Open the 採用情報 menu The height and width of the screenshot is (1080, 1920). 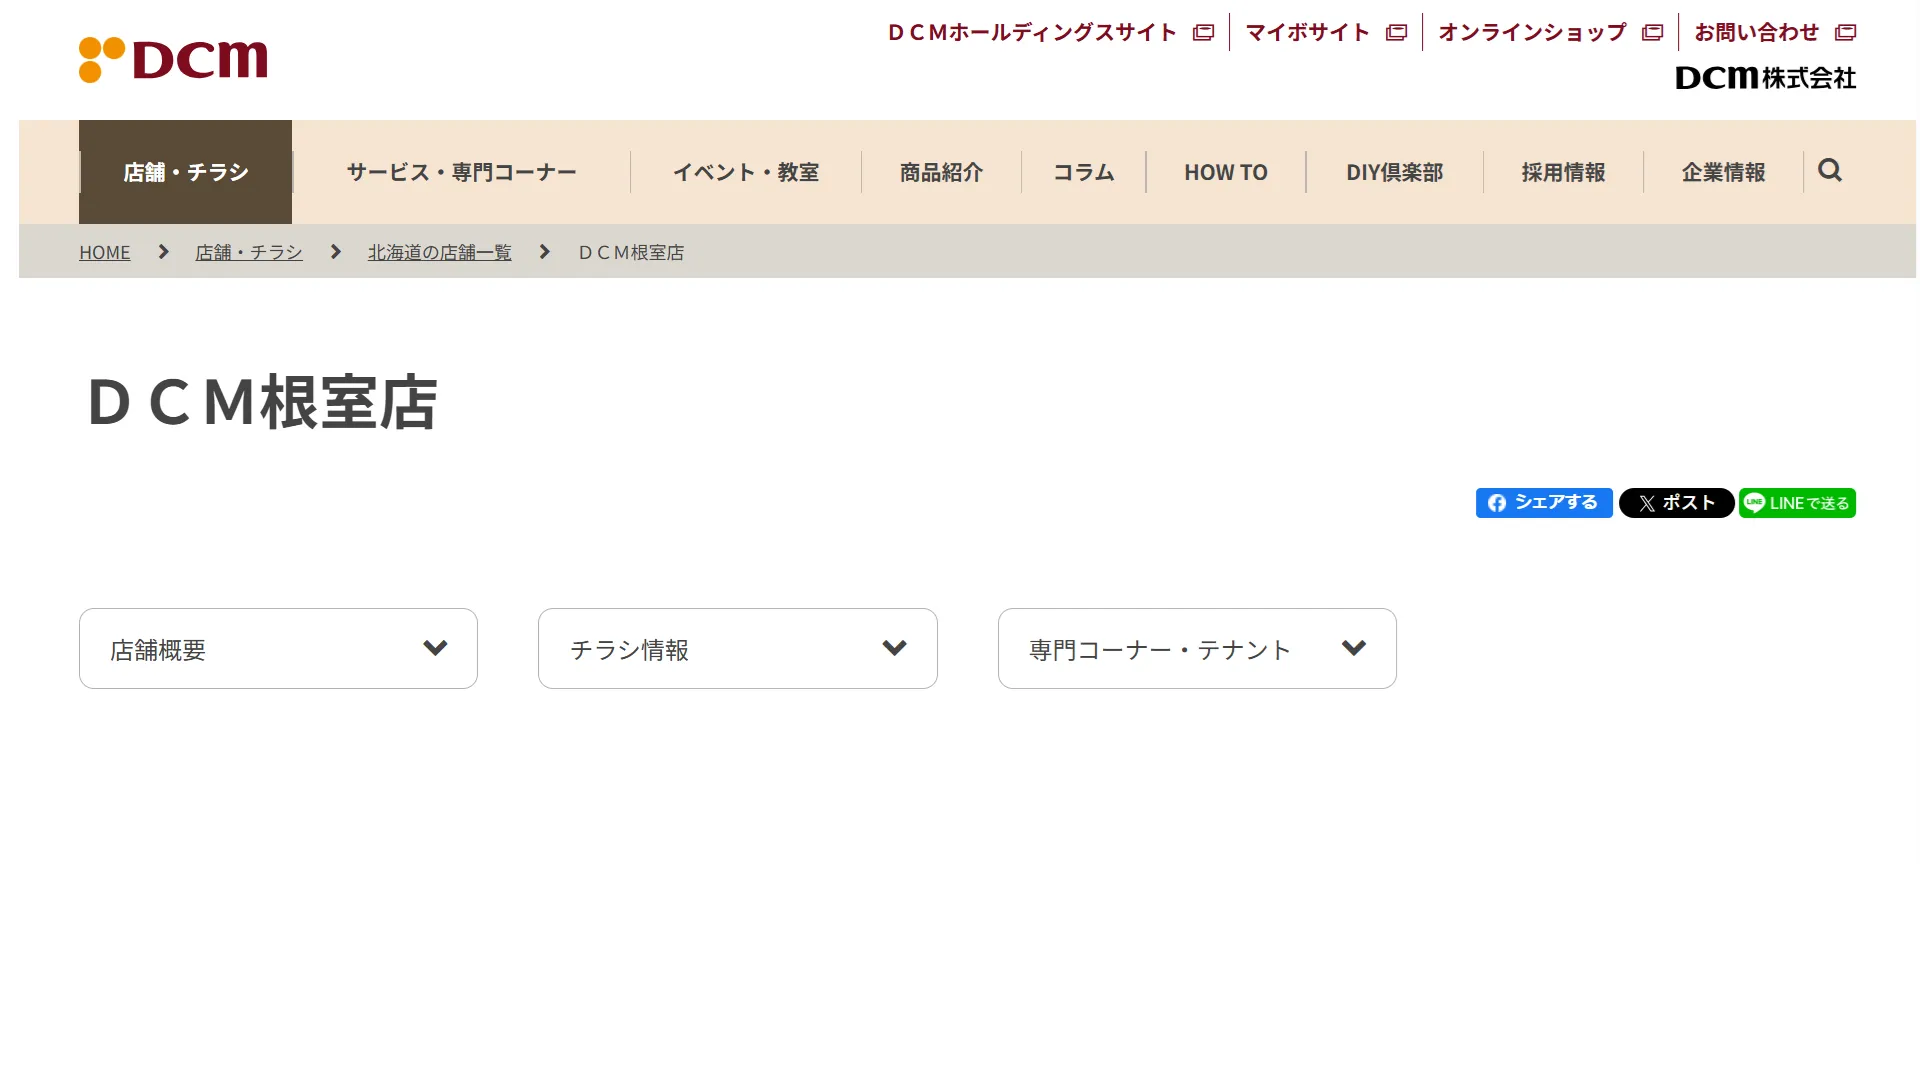point(1563,172)
